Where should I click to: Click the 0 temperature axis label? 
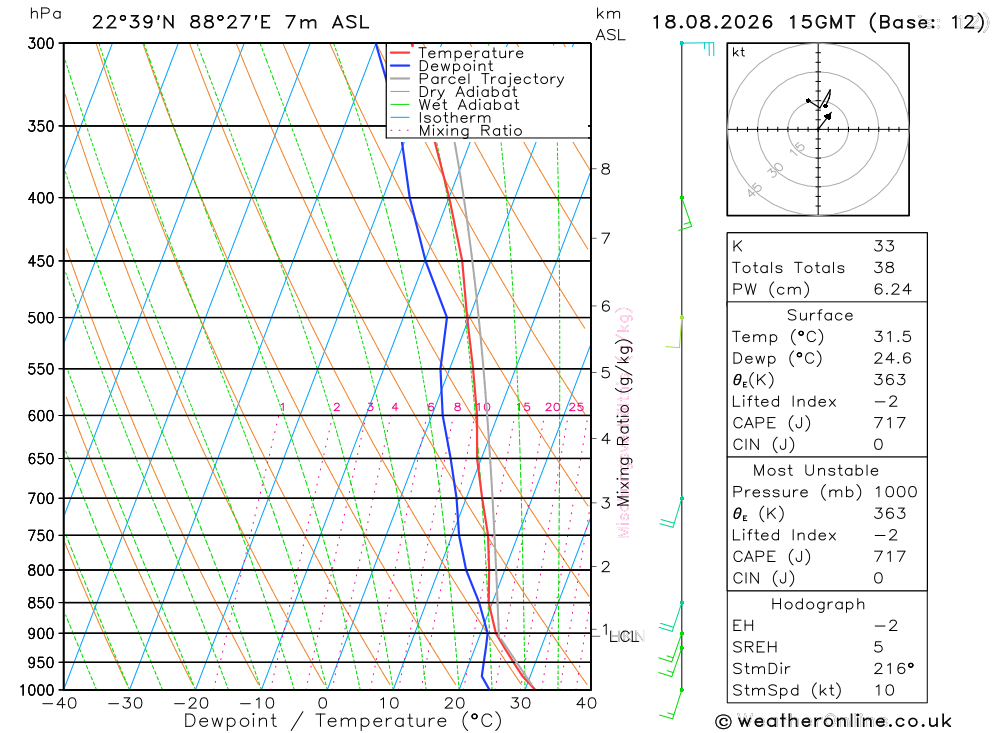[323, 703]
